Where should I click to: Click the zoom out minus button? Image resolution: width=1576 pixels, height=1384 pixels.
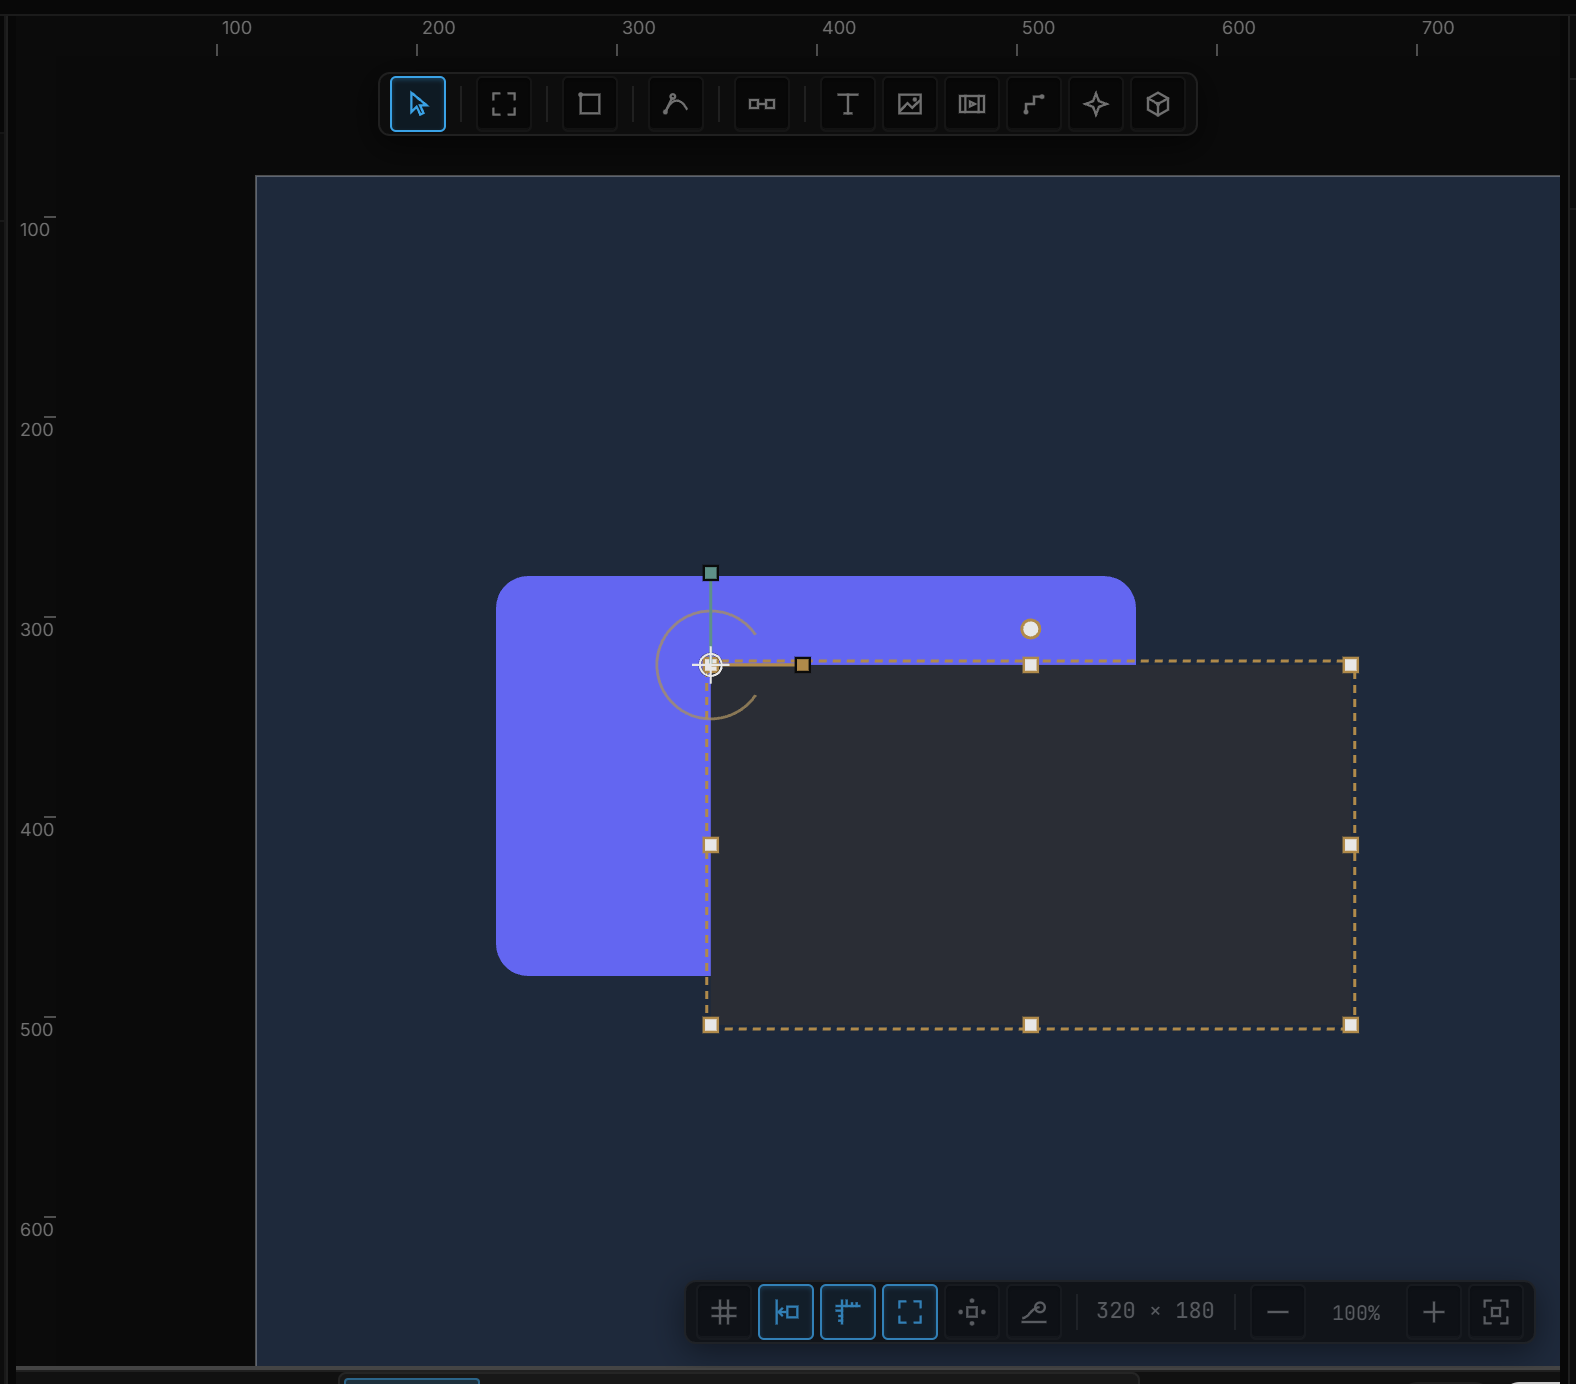click(1278, 1312)
